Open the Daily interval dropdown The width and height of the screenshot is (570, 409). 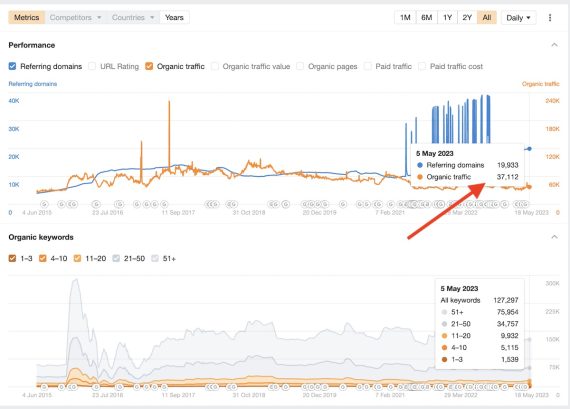[x=518, y=17]
